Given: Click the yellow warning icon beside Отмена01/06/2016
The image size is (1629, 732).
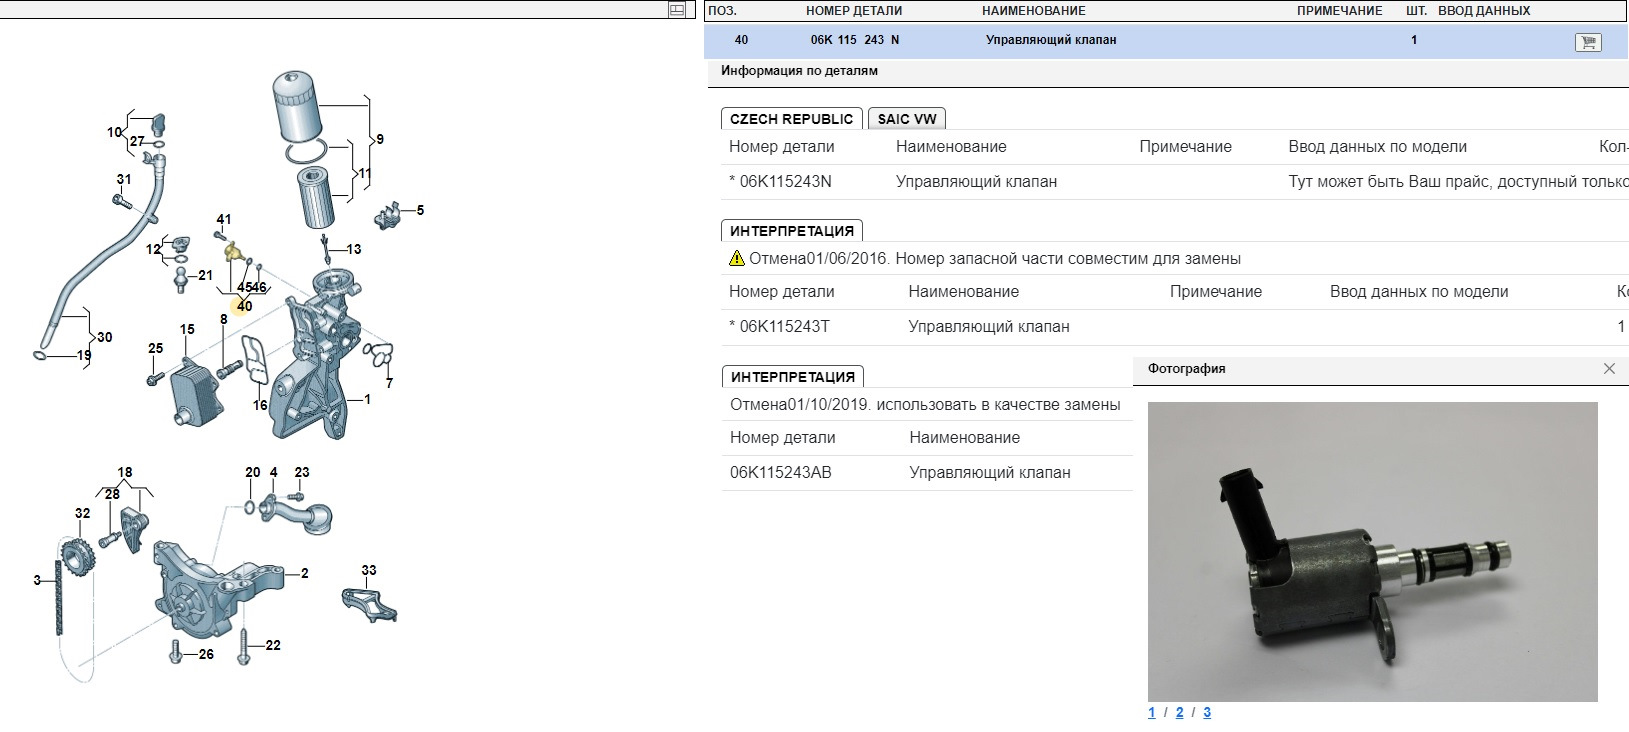Looking at the screenshot, I should coord(738,259).
